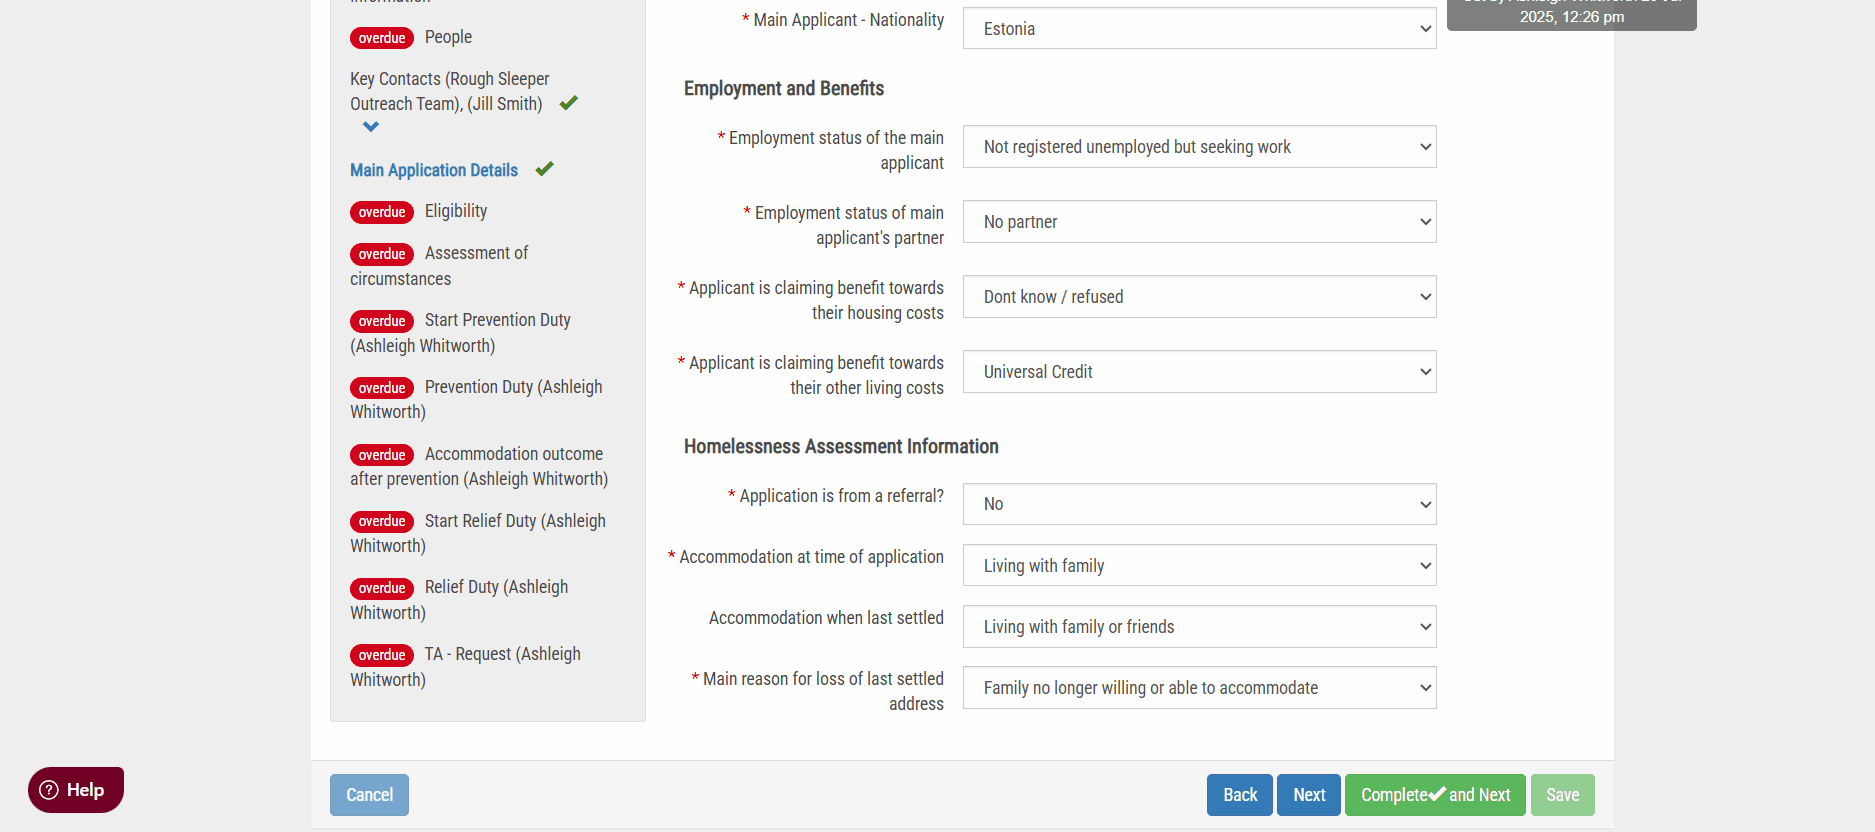Go to the Assessment of circumstances step

[476, 254]
